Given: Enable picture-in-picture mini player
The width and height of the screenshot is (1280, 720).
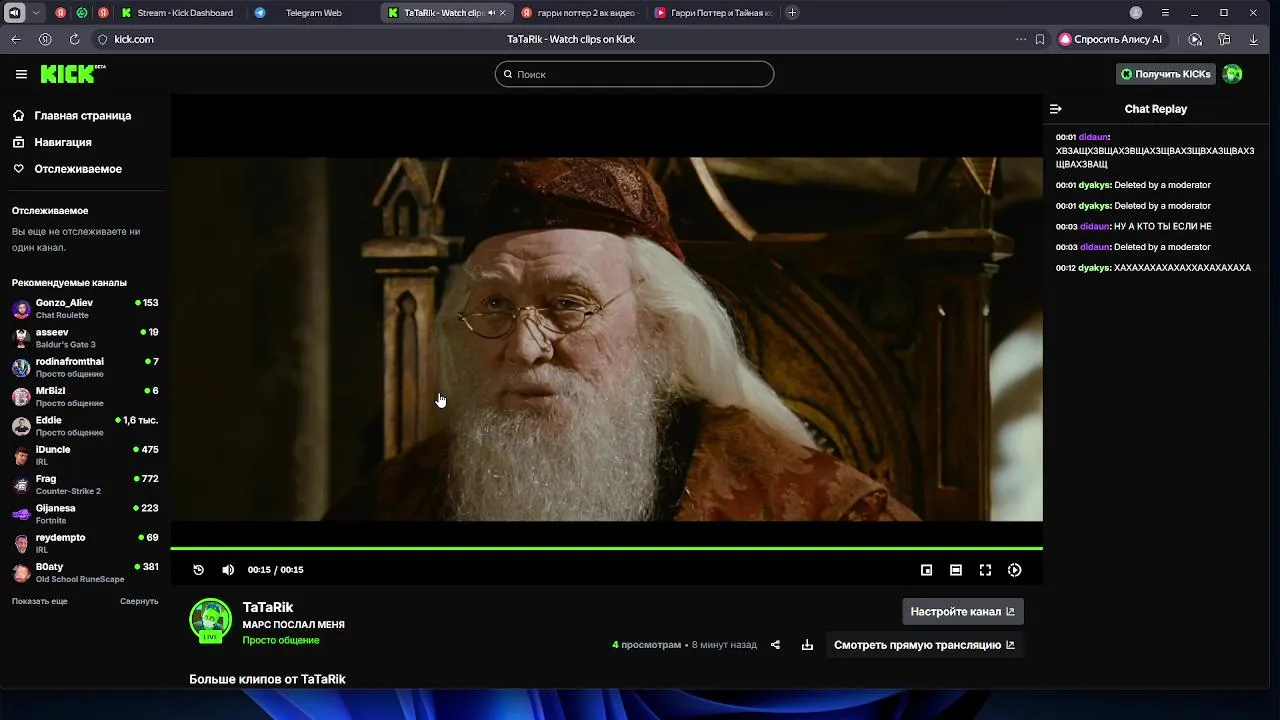Looking at the screenshot, I should point(926,570).
